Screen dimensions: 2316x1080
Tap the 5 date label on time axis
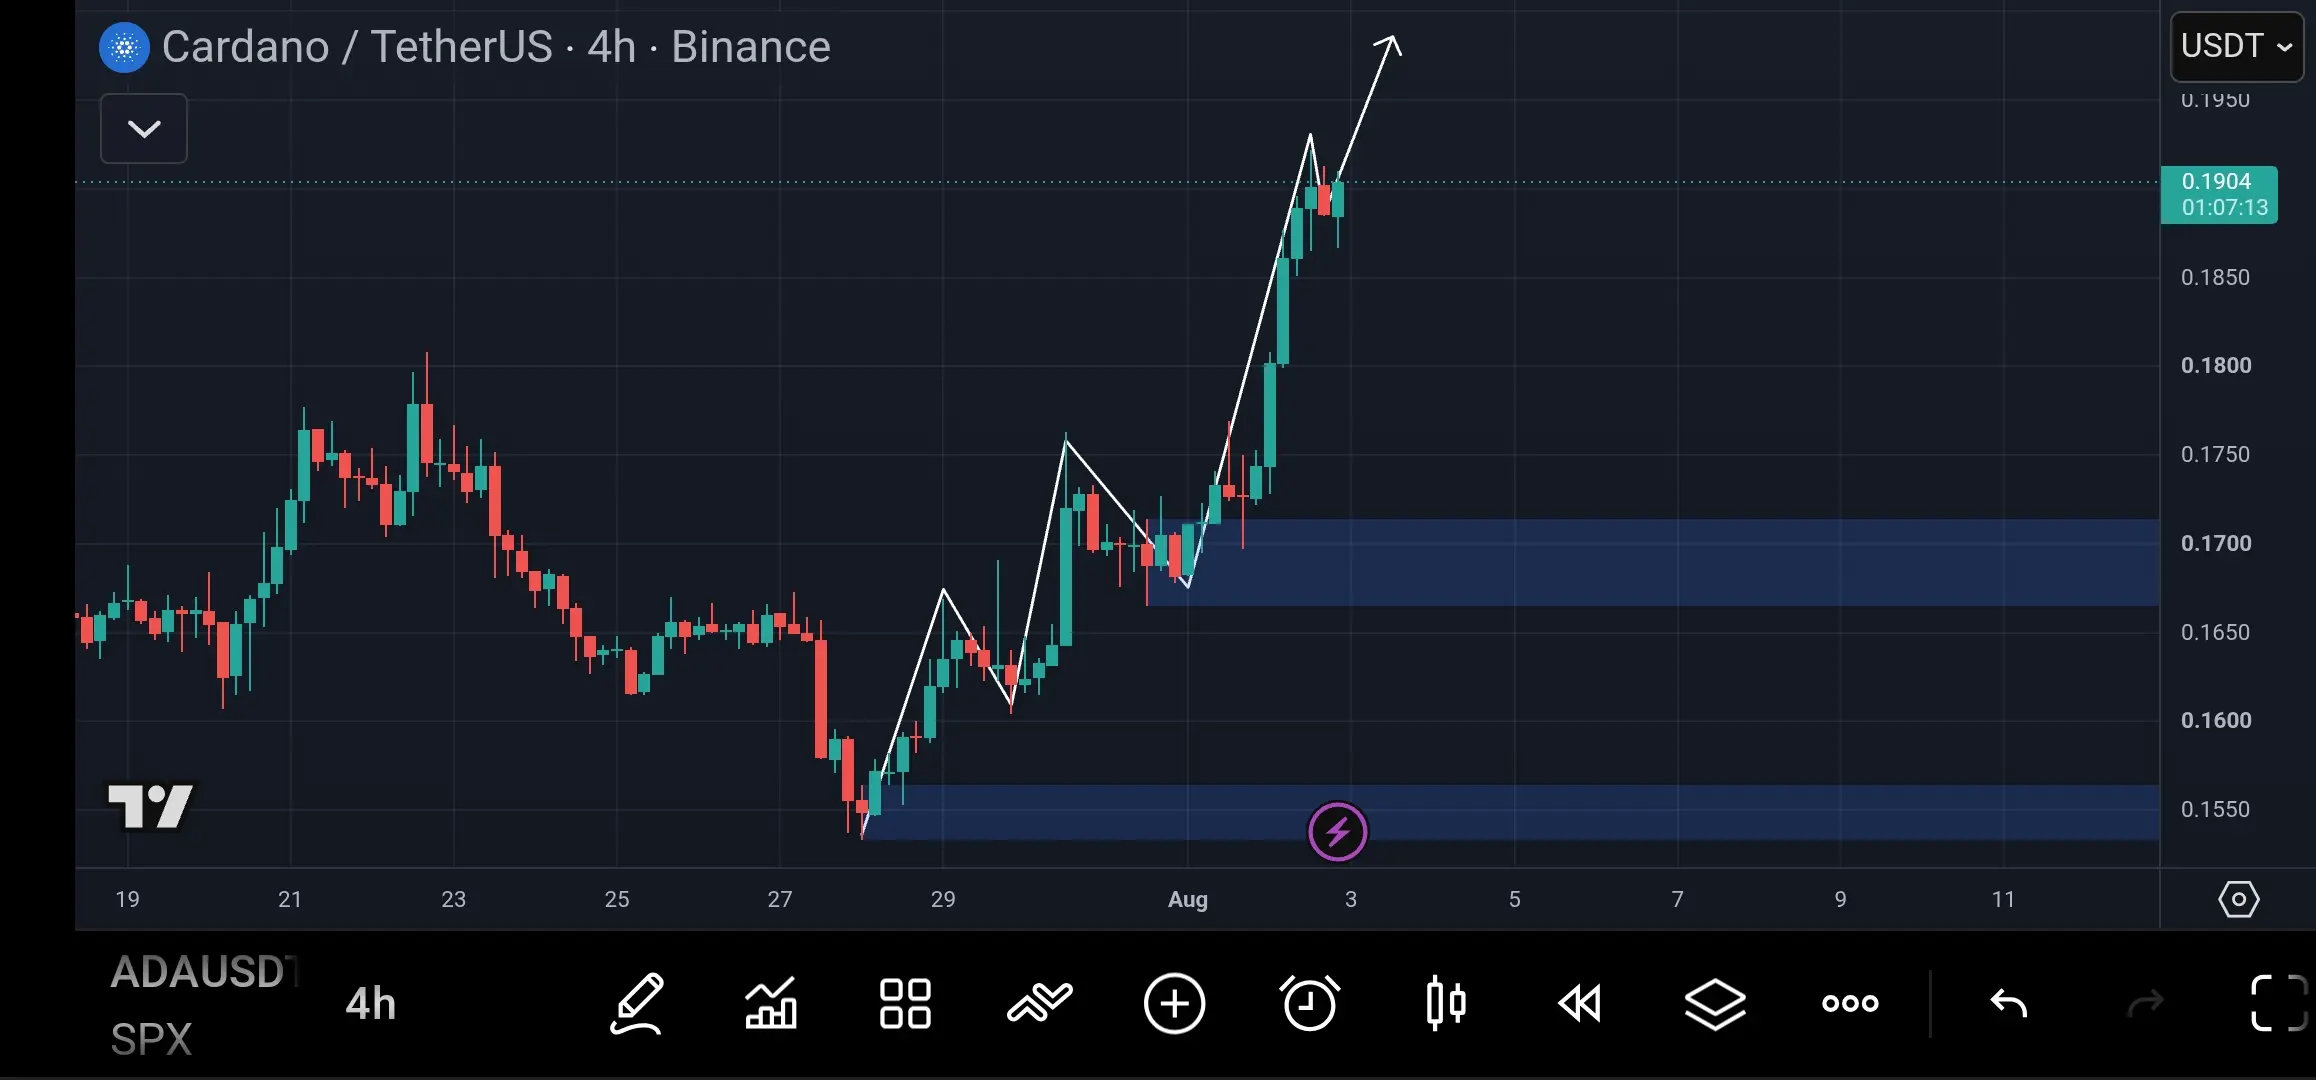tap(1515, 899)
